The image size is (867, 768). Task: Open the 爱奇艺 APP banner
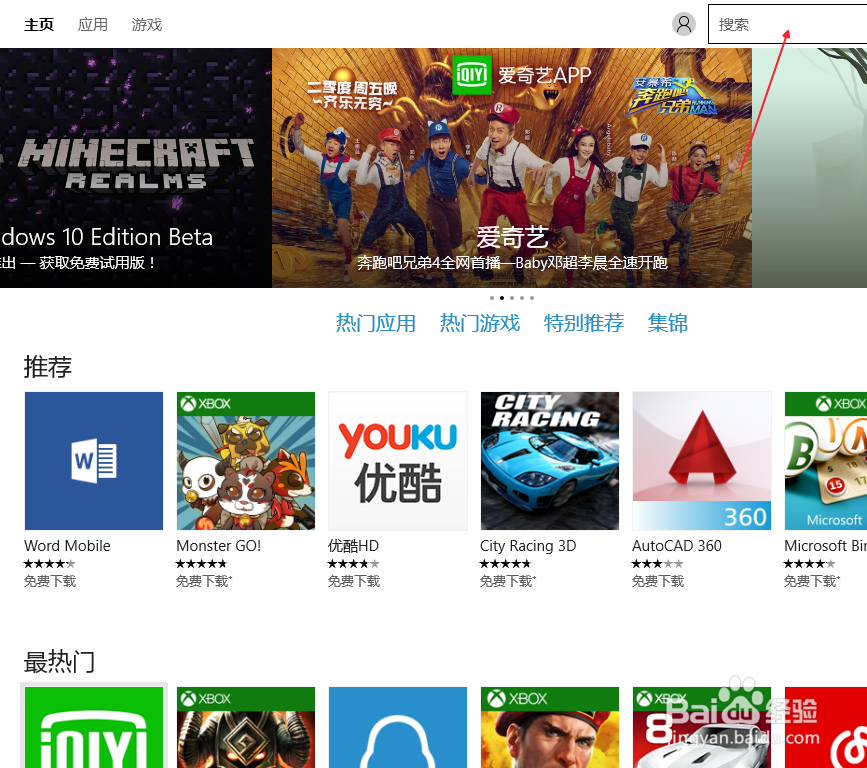[511, 168]
